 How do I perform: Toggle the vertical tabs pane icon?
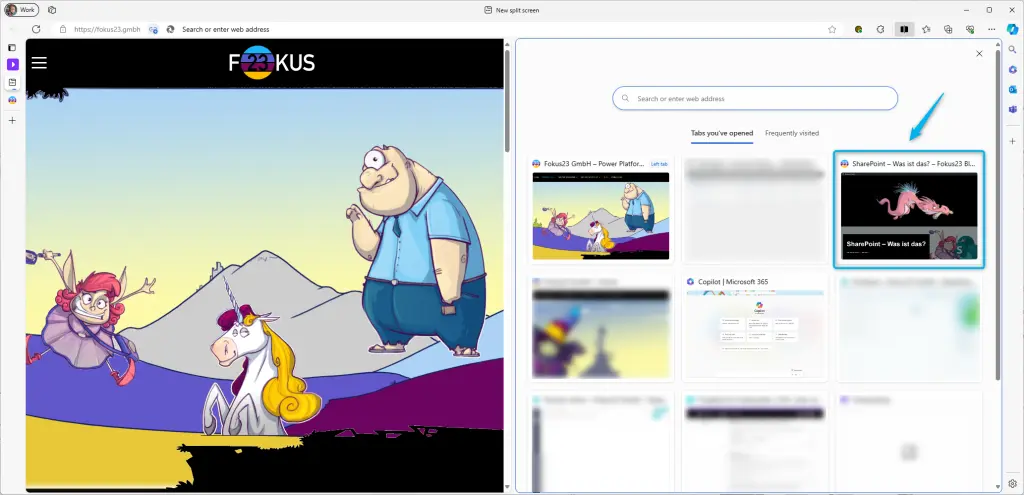[12, 48]
